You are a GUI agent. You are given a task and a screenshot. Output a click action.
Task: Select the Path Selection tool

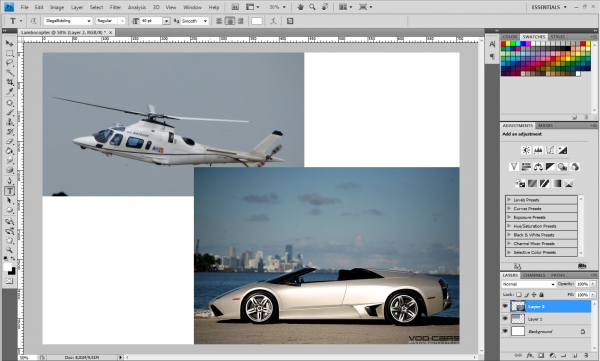tap(9, 201)
